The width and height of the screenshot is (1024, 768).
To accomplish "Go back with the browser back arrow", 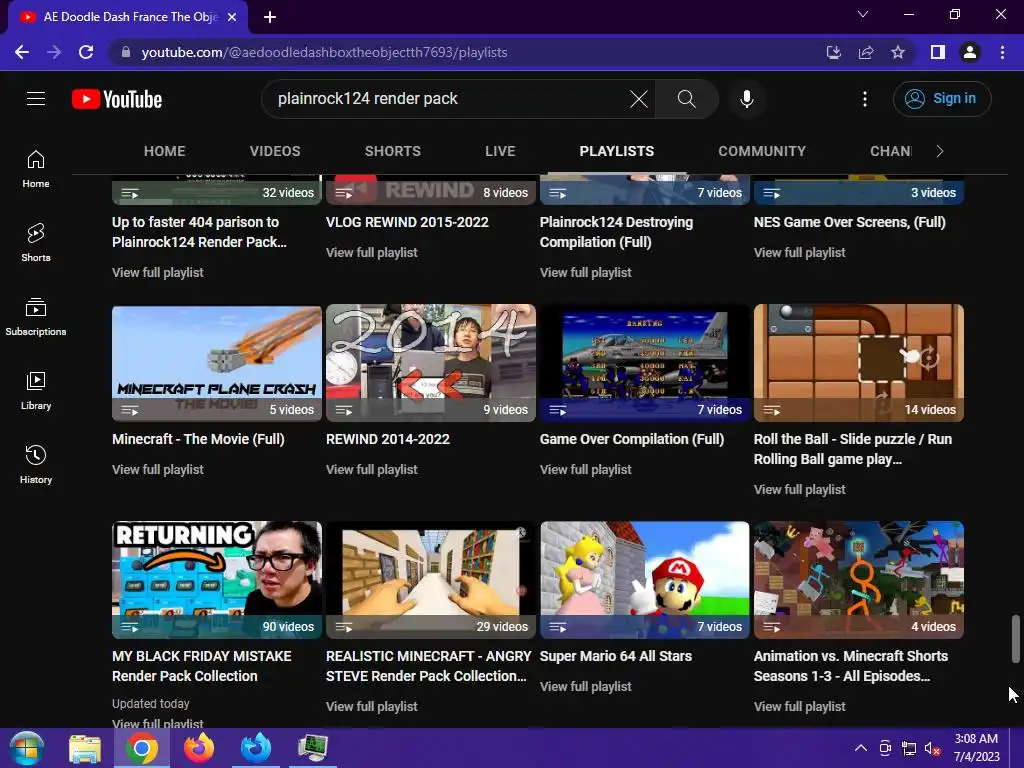I will tap(22, 52).
